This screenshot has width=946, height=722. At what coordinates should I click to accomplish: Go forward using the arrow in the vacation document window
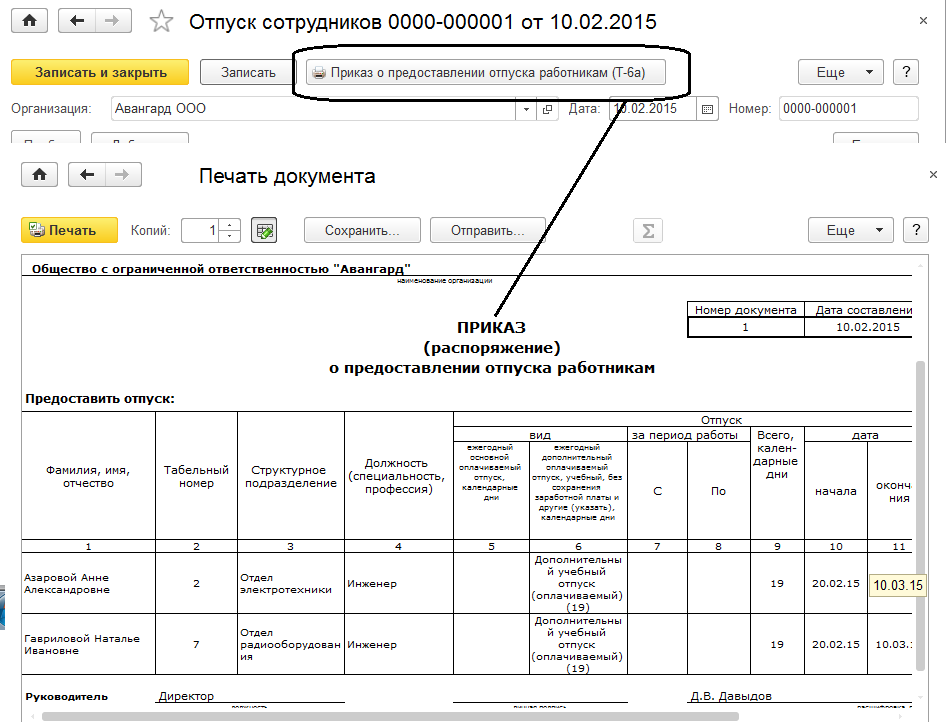point(113,21)
